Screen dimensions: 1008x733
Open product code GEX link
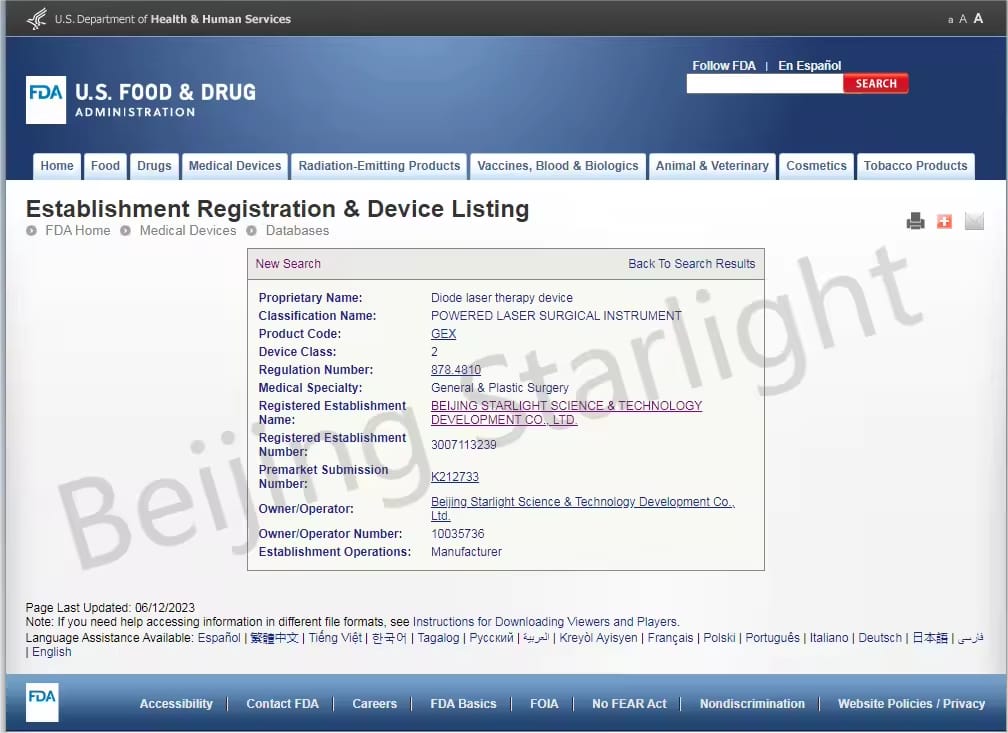(444, 334)
